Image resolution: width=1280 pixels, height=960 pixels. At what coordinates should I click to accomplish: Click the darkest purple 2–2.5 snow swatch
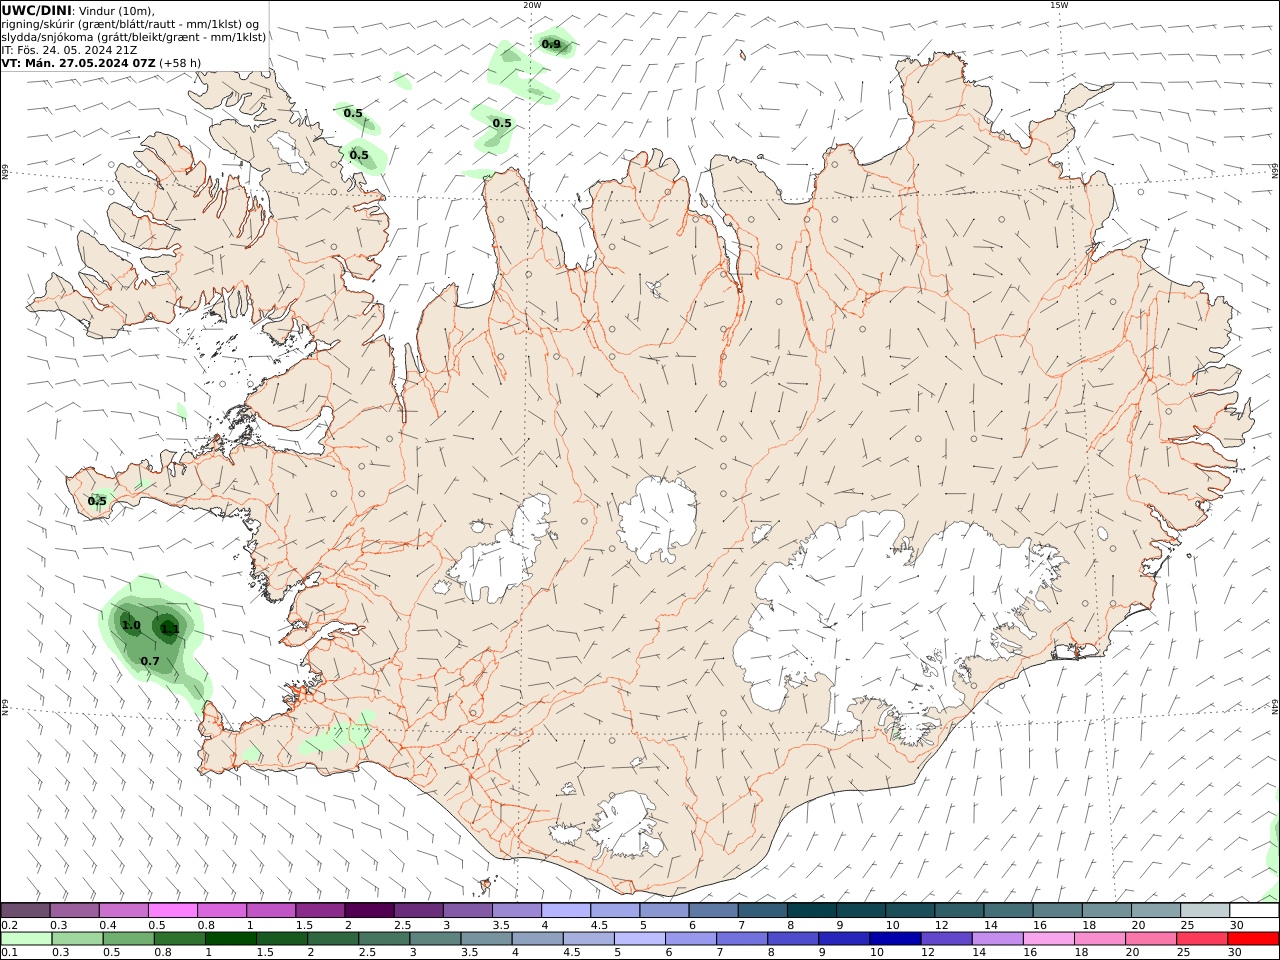[x=369, y=910]
